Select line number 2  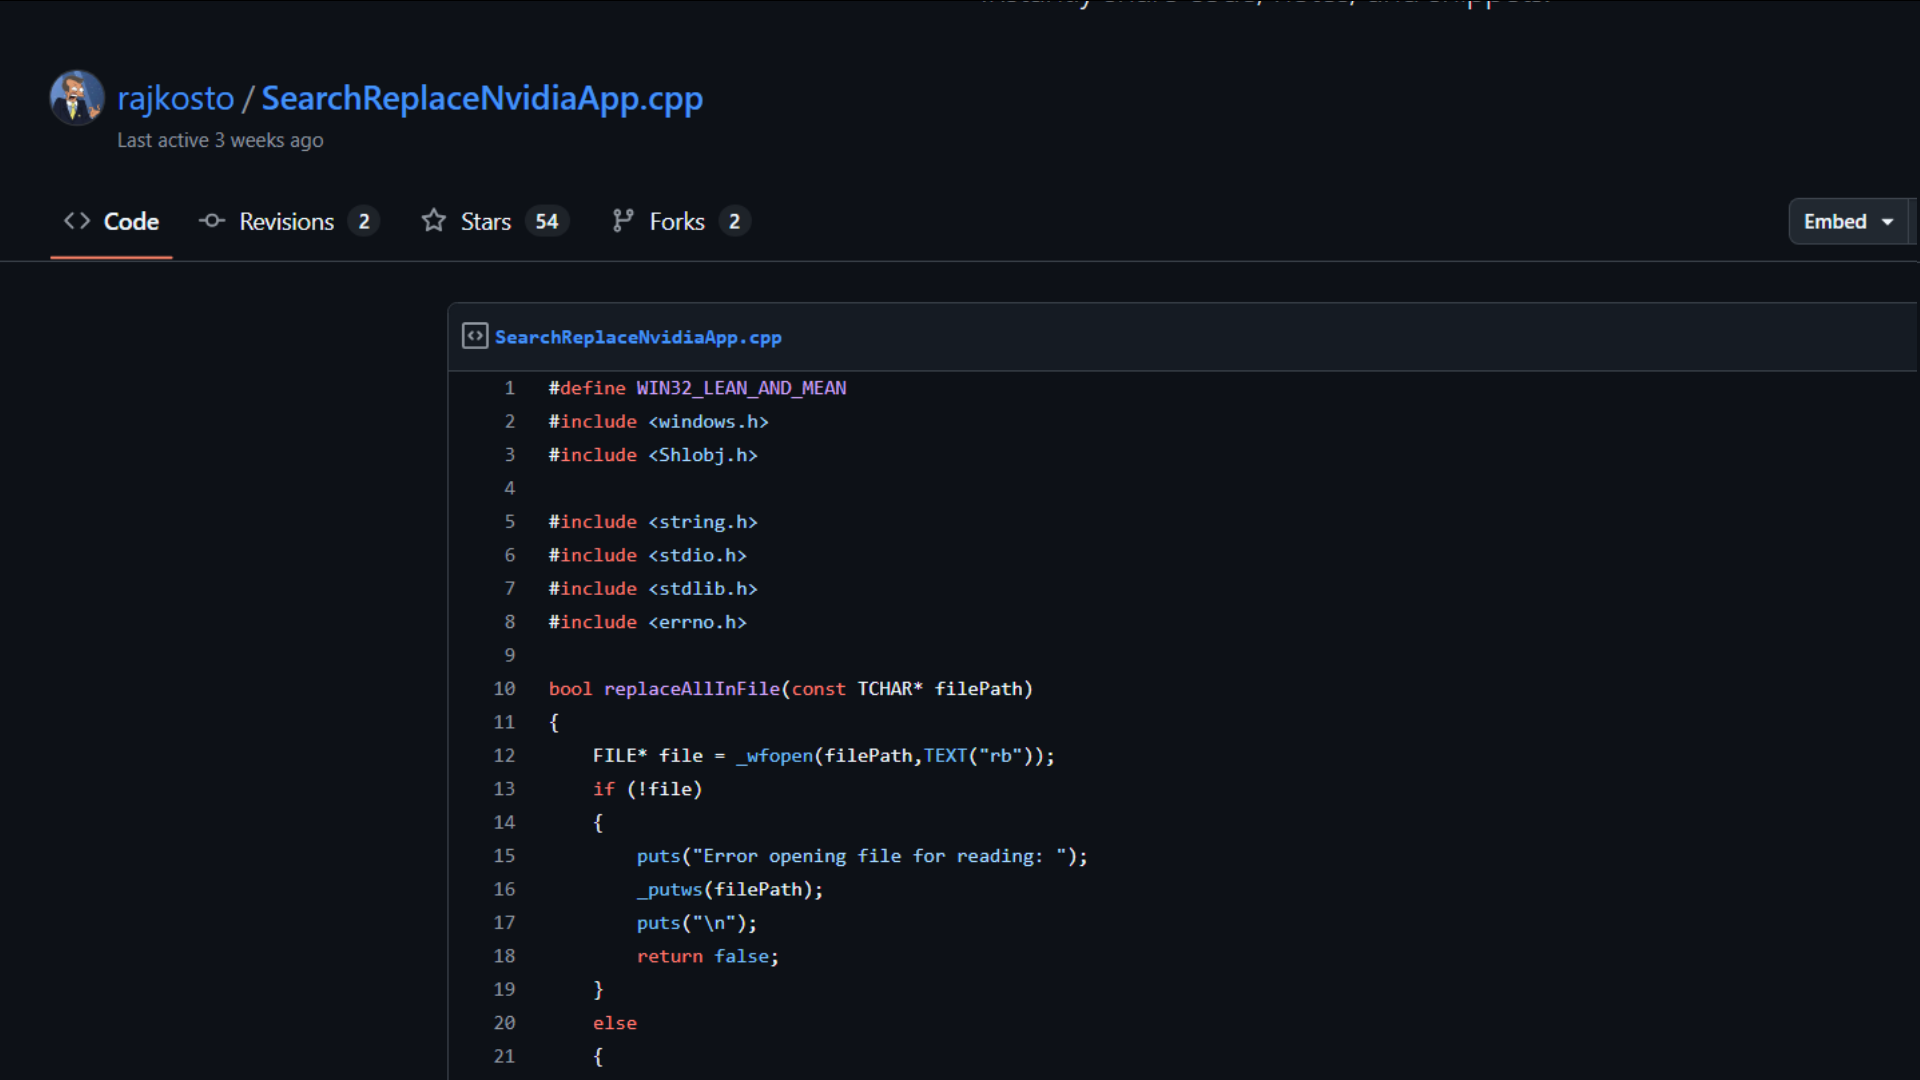click(x=509, y=421)
